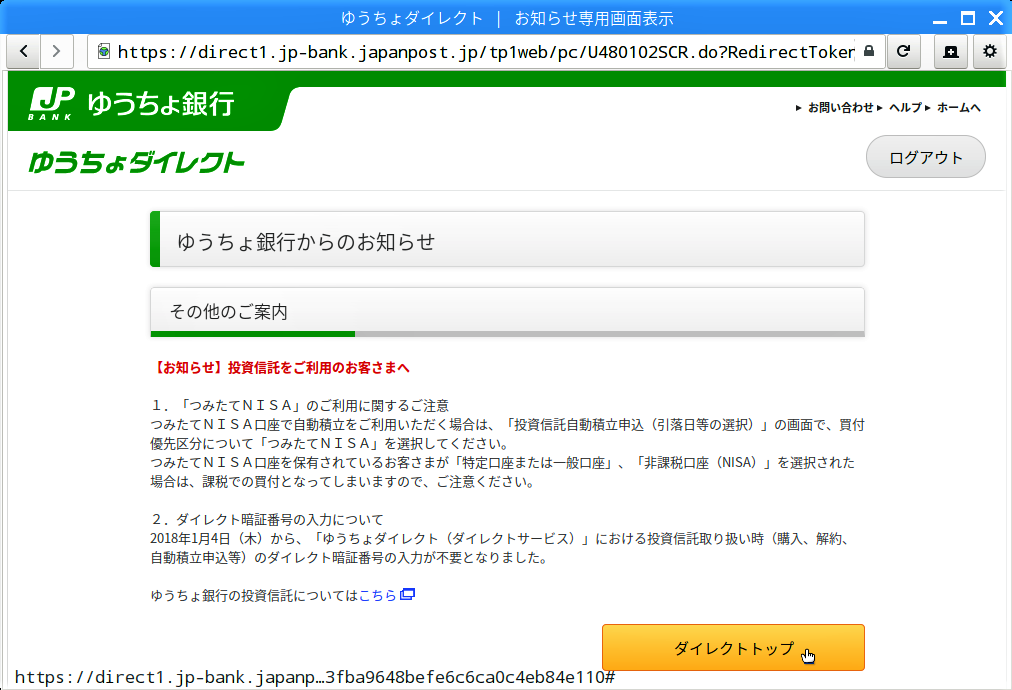Open the bookmark/download toolbar icon
The height and width of the screenshot is (690, 1012).
coord(951,51)
